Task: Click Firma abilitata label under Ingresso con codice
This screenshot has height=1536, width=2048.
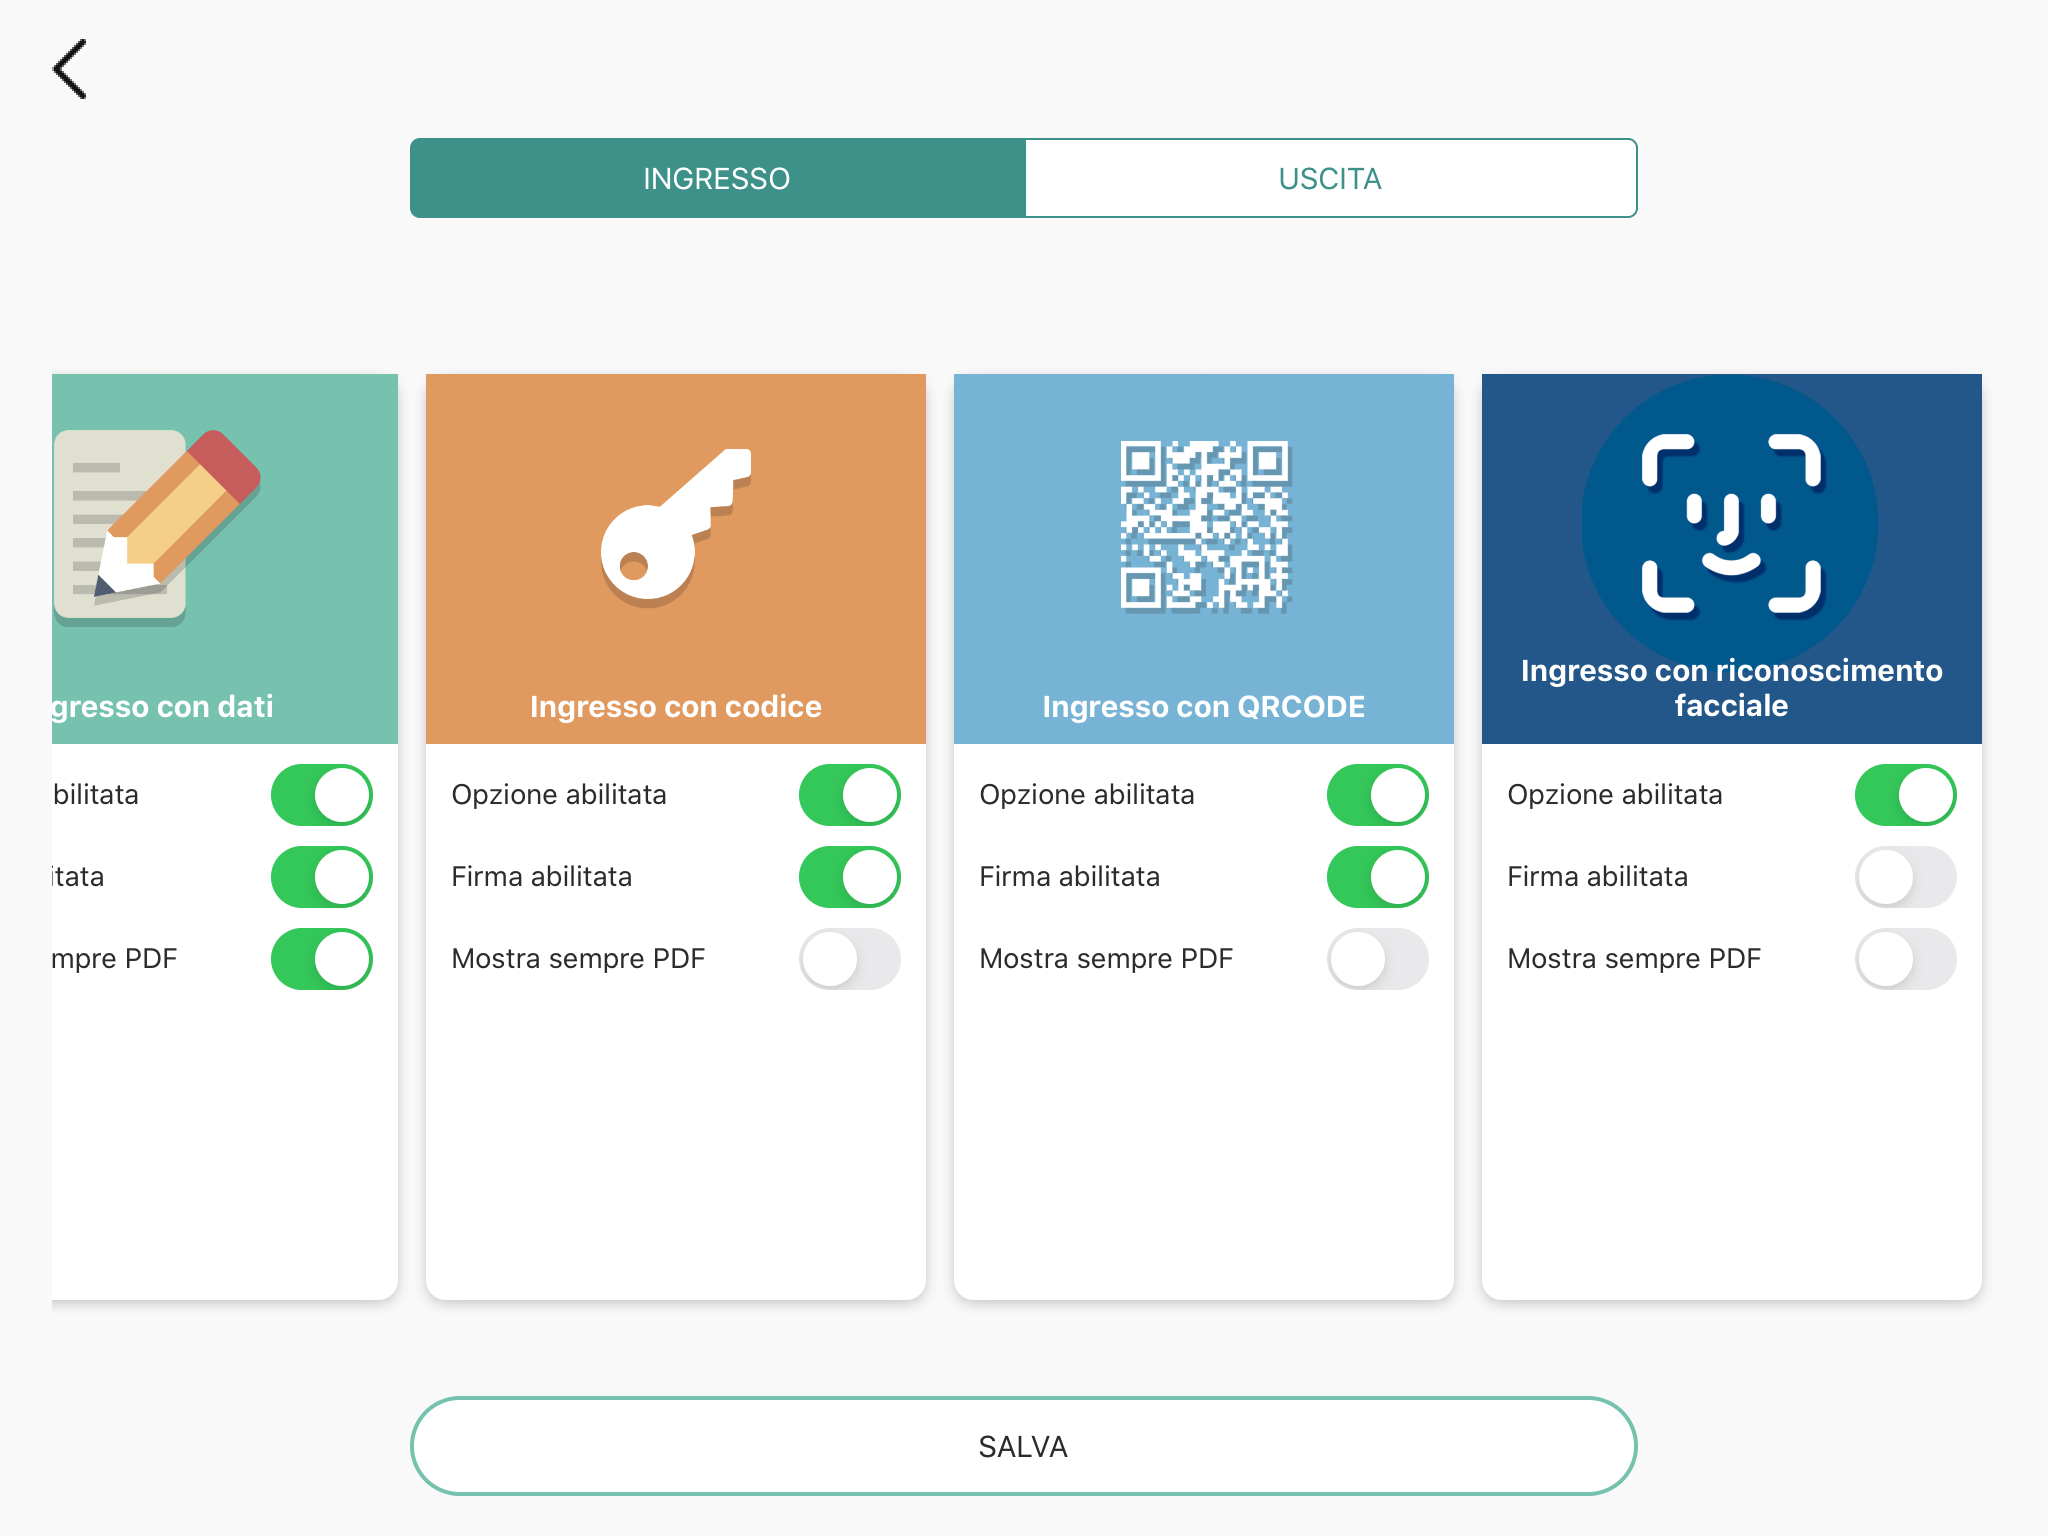Action: 542,877
